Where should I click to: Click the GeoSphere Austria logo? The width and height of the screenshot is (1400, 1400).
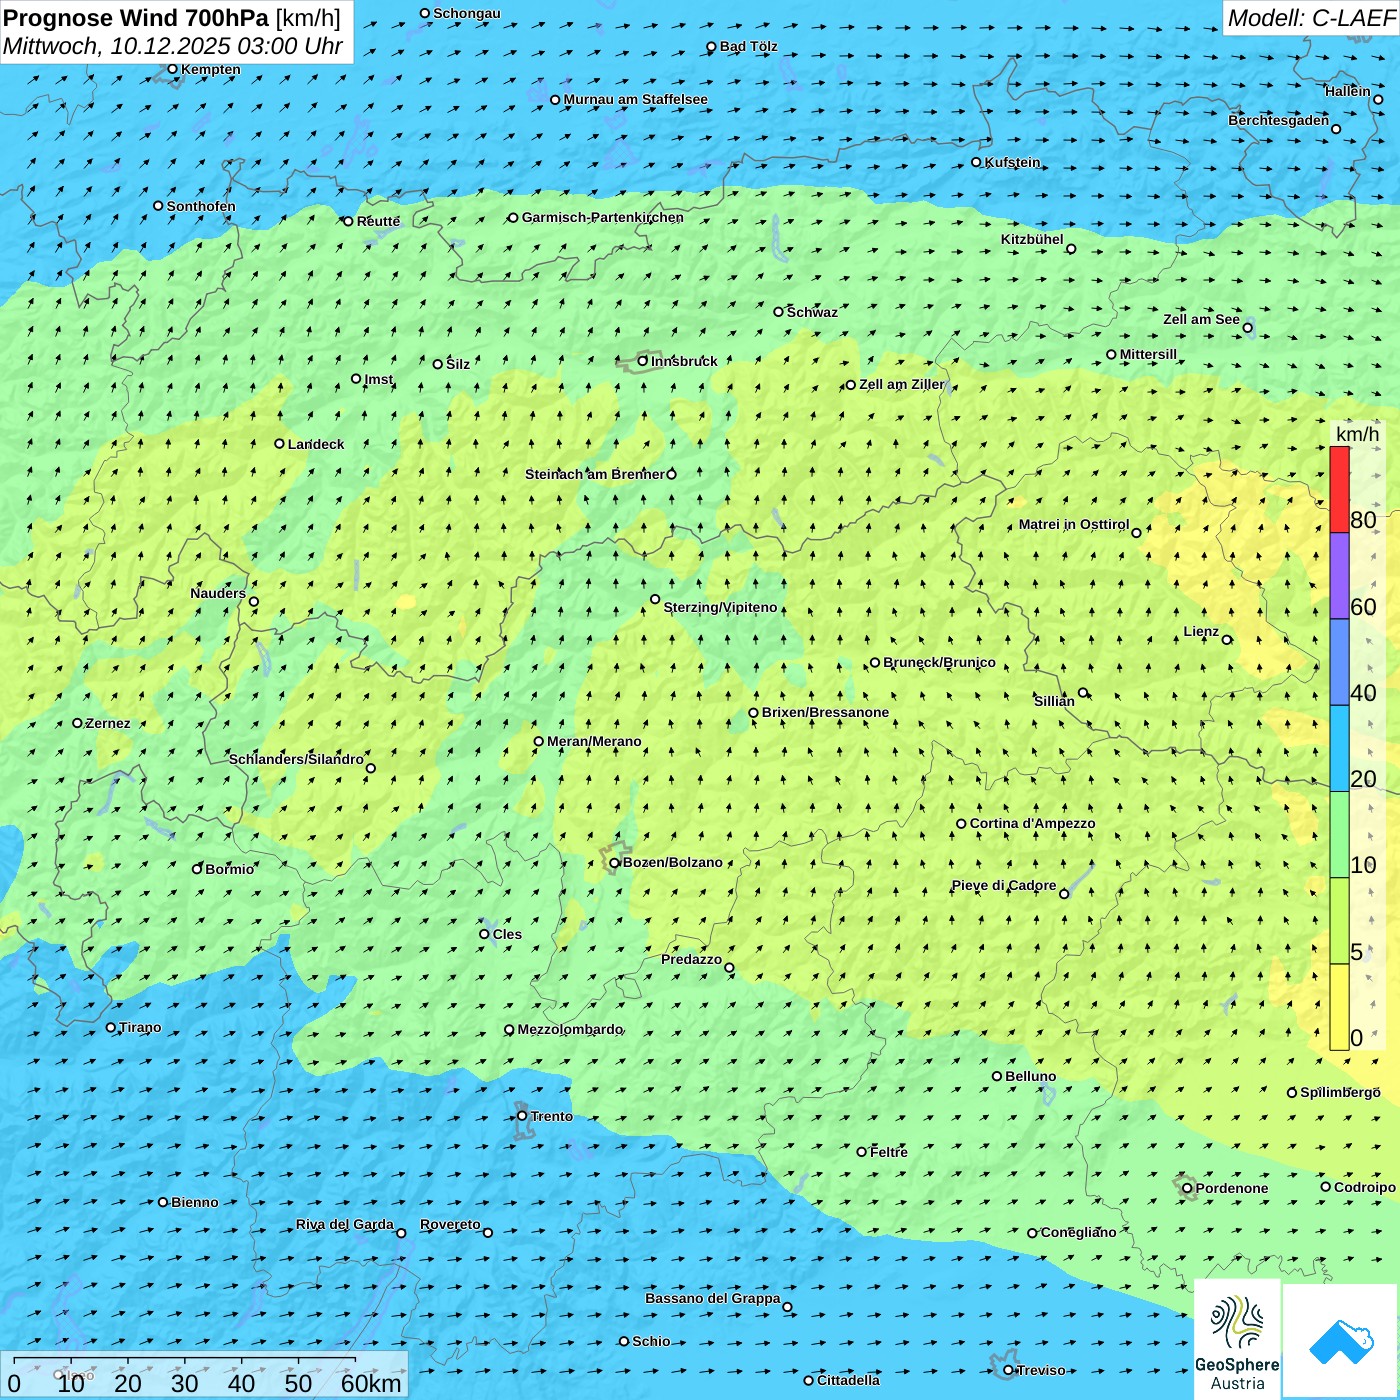[1237, 1339]
